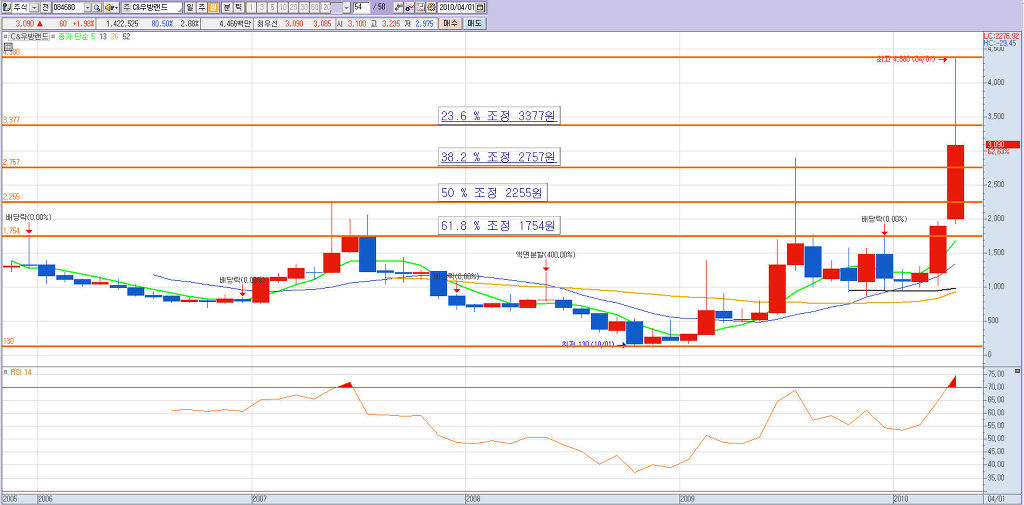1024x505 pixels.
Task: Switch to minute (분) chart period
Action: [226, 7]
